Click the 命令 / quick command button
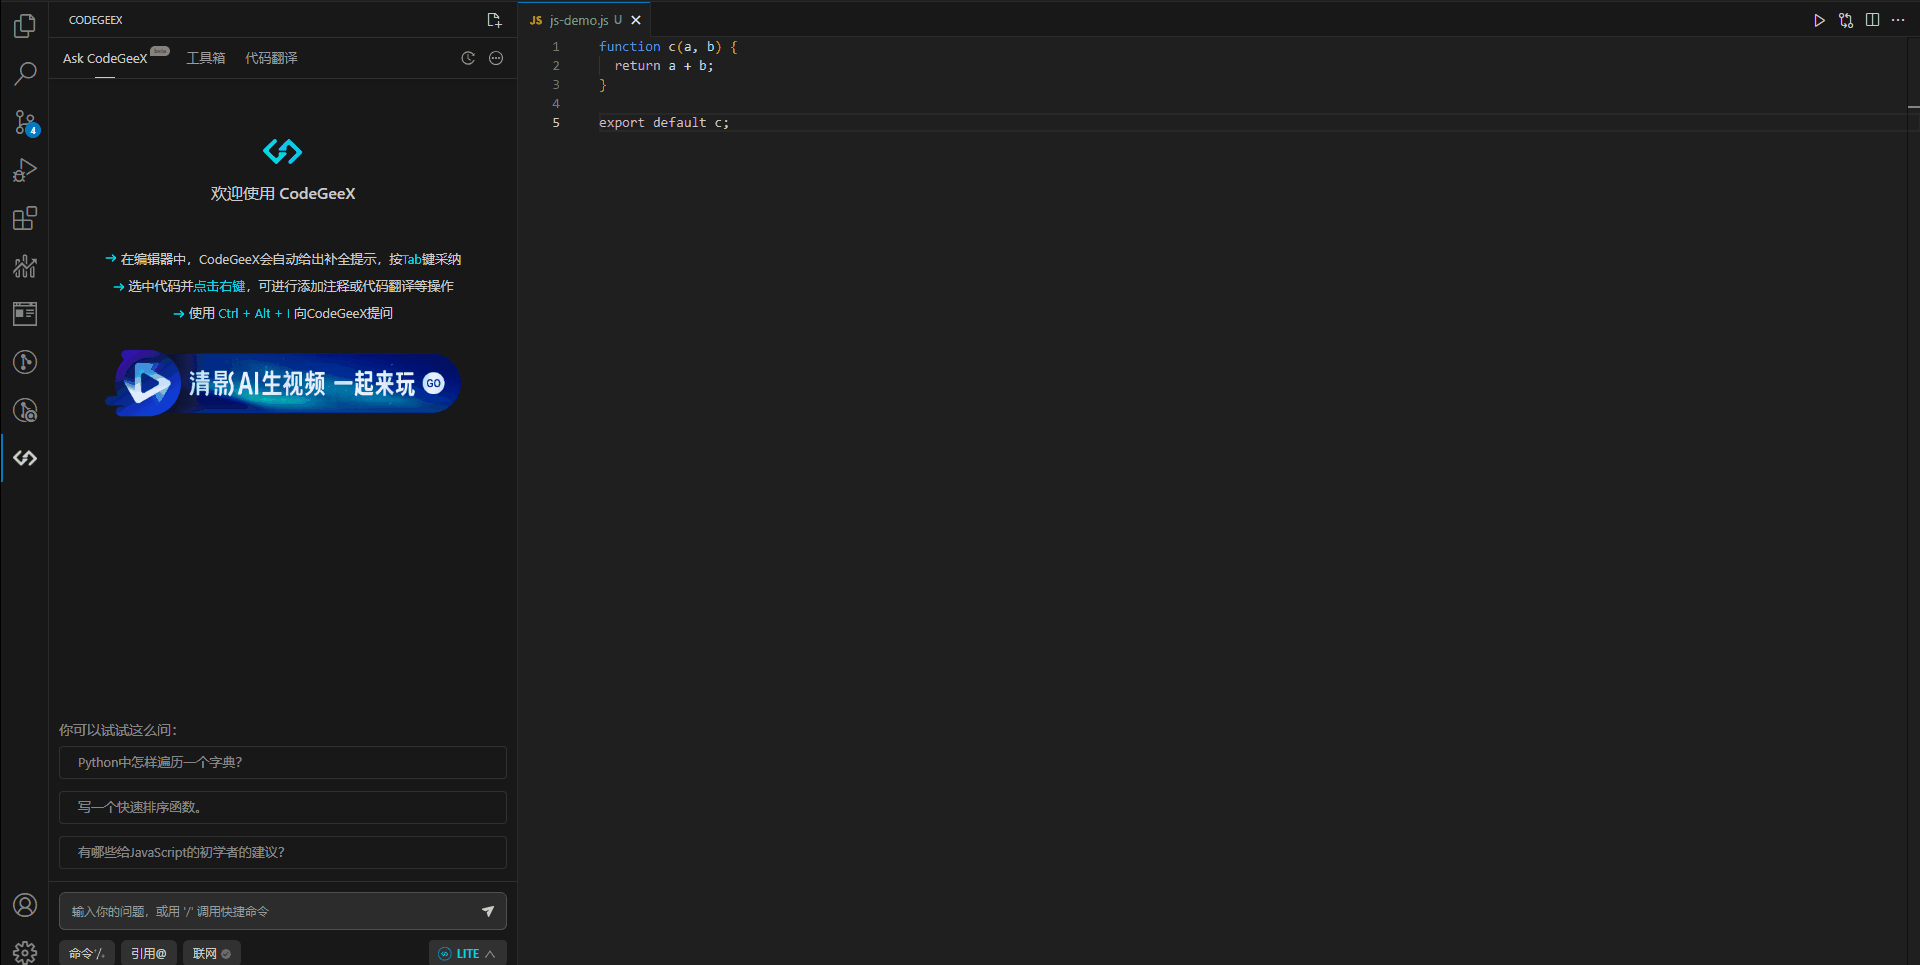The height and width of the screenshot is (965, 1920). tap(87, 953)
